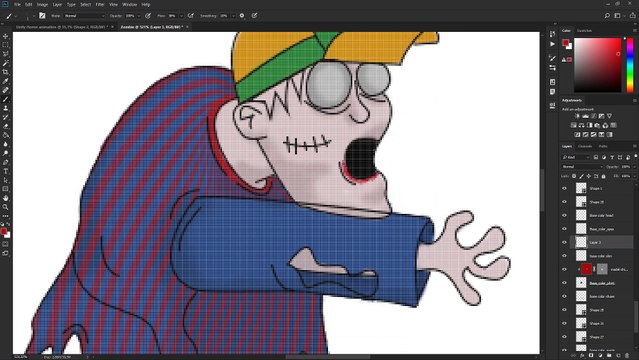Enable airbrush build-up icon

point(190,15)
